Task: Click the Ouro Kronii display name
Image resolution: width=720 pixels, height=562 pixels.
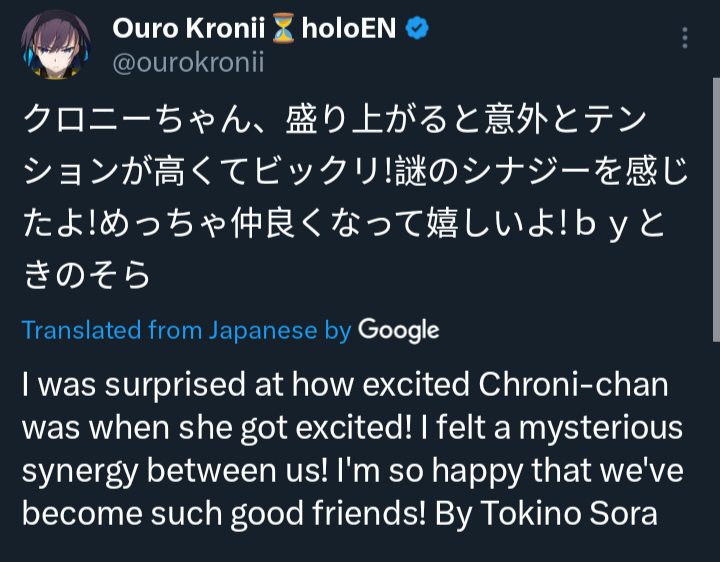Action: tap(189, 28)
